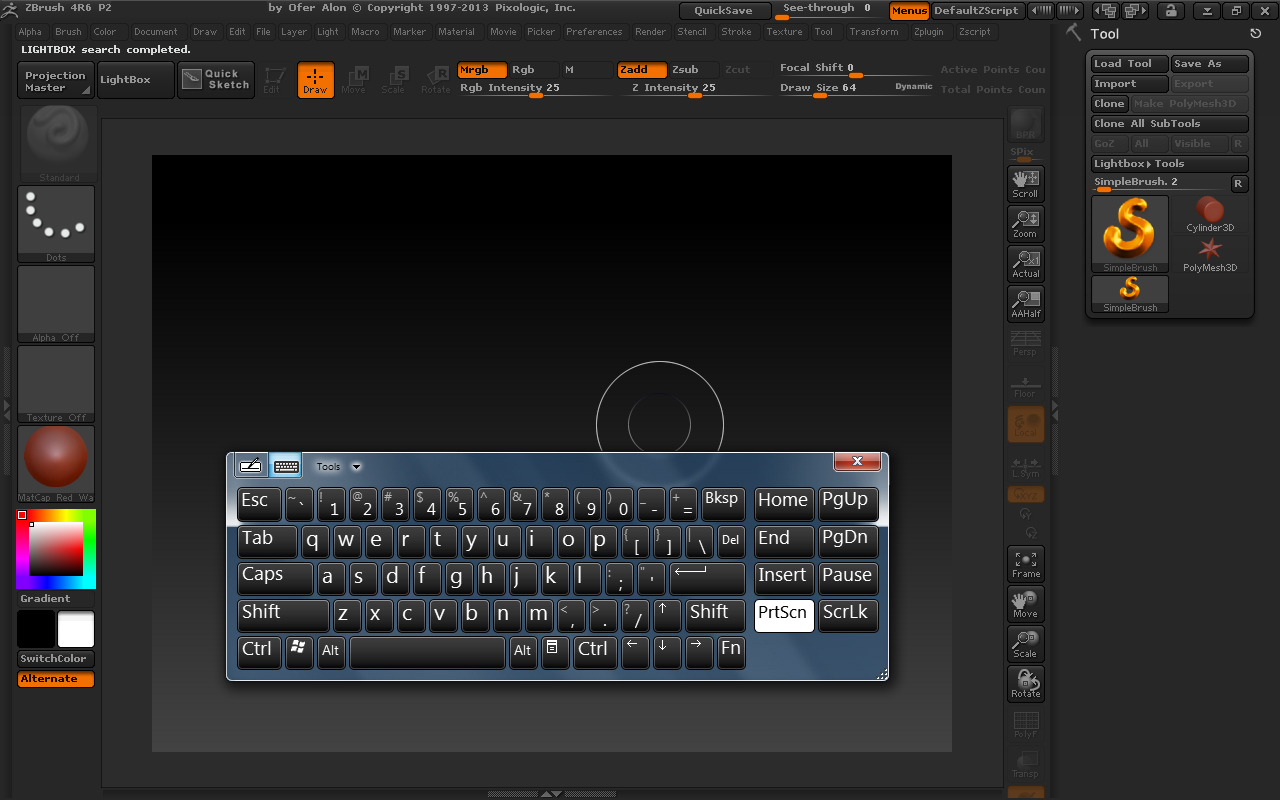
Task: Open the Zplugin menu
Action: pyautogui.click(x=928, y=32)
